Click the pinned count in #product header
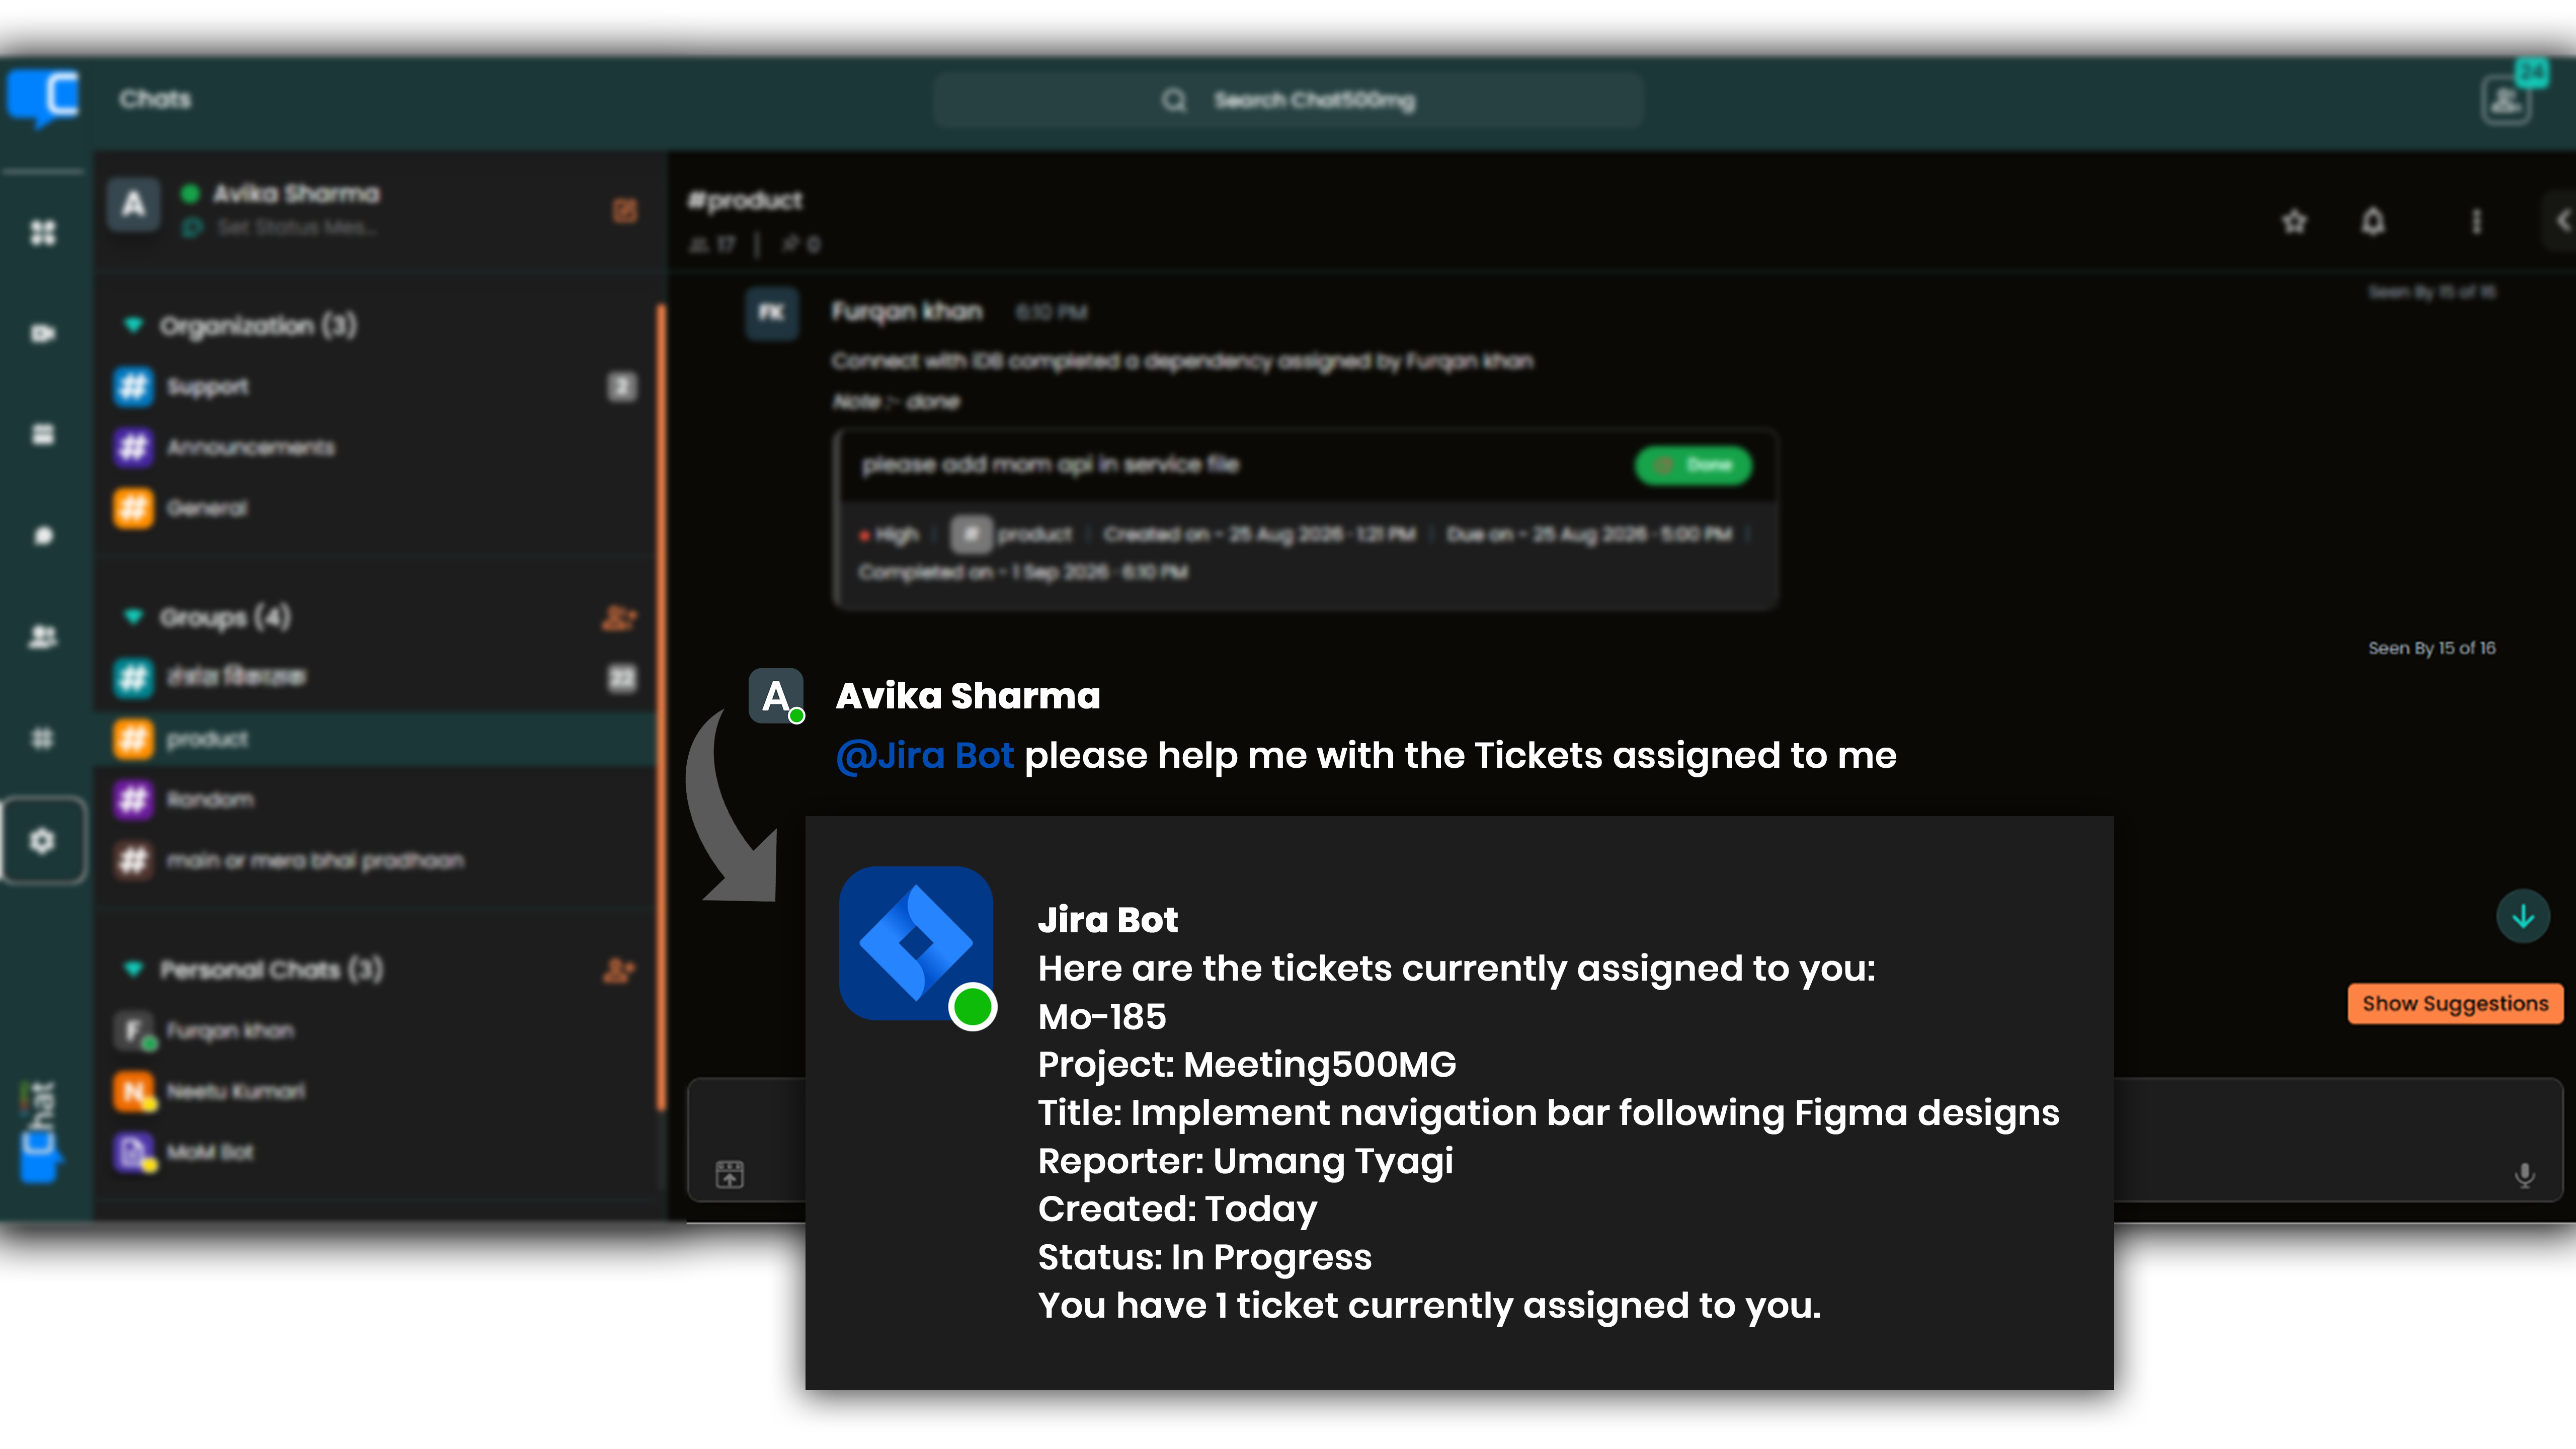 [801, 244]
